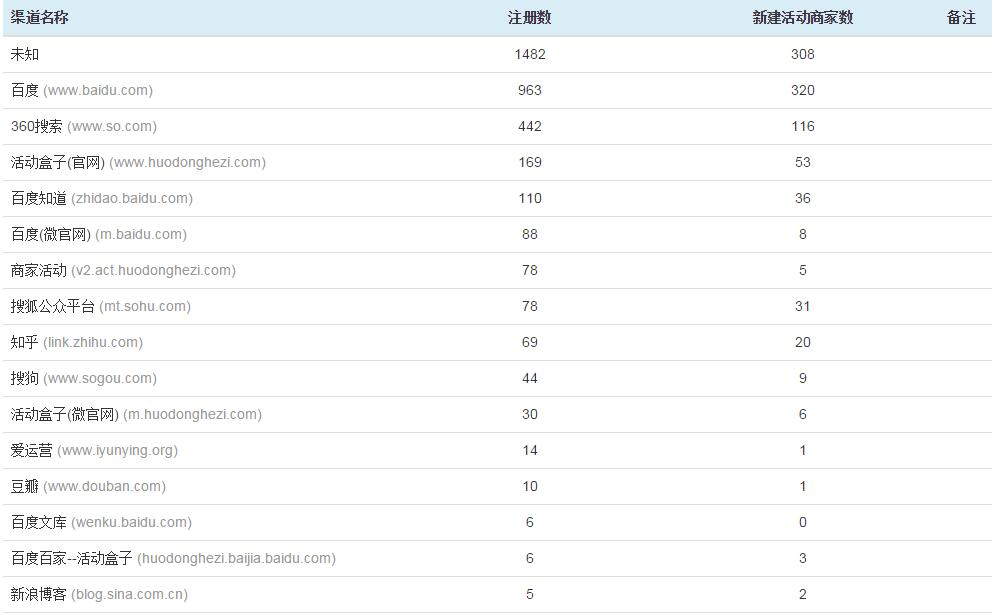Select the 活动盒子(微官网) channel row
Screen dimensions: 992x614
point(497,415)
